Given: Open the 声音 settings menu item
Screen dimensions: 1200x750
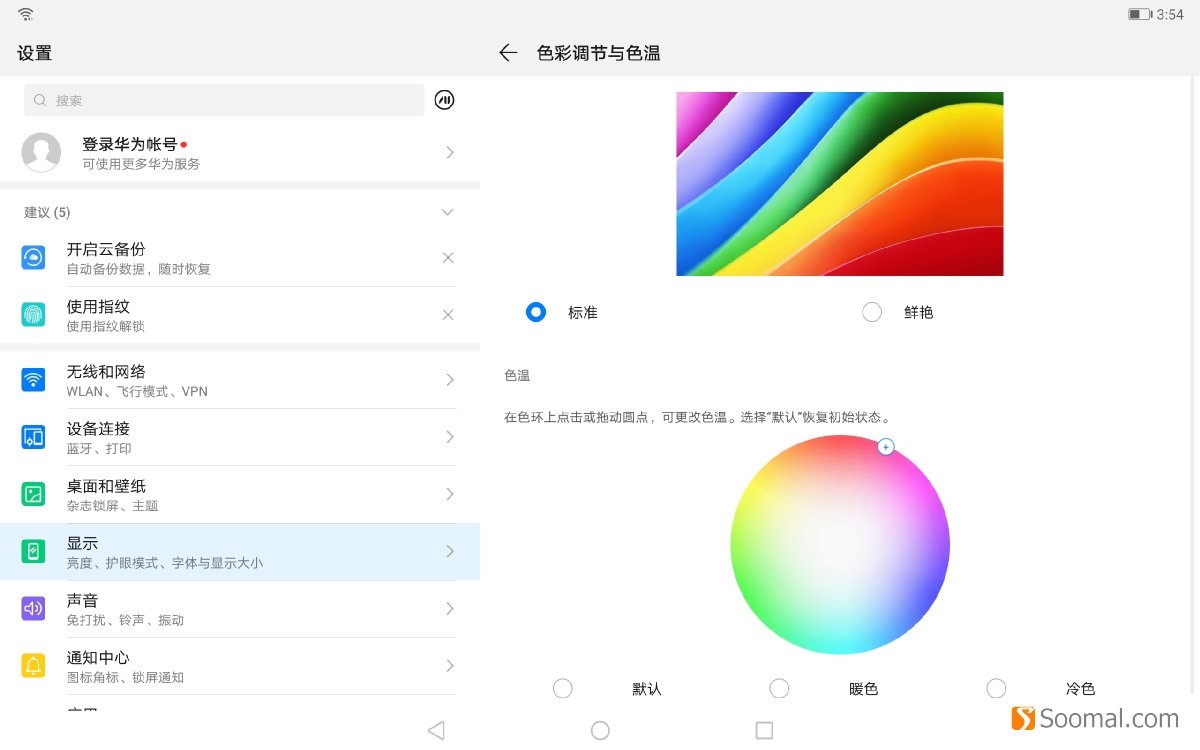Looking at the screenshot, I should (240, 608).
